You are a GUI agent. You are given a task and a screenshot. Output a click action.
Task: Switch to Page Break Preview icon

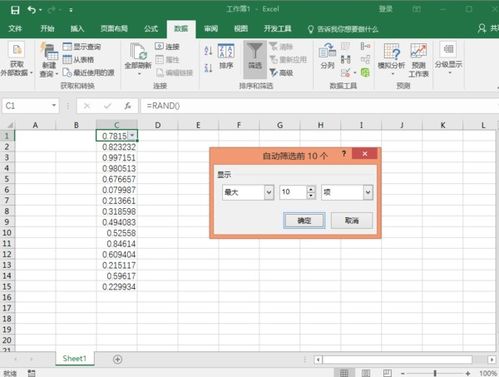(x=387, y=373)
